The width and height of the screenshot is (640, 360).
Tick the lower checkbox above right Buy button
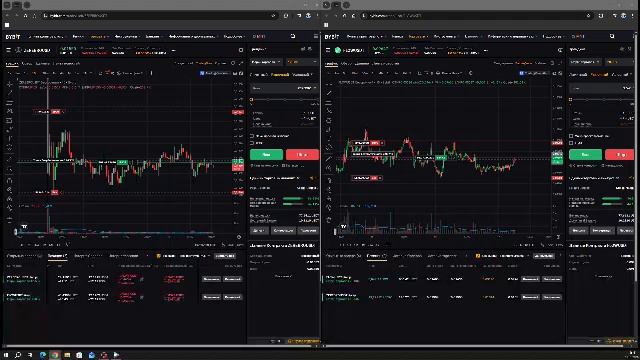(571, 143)
